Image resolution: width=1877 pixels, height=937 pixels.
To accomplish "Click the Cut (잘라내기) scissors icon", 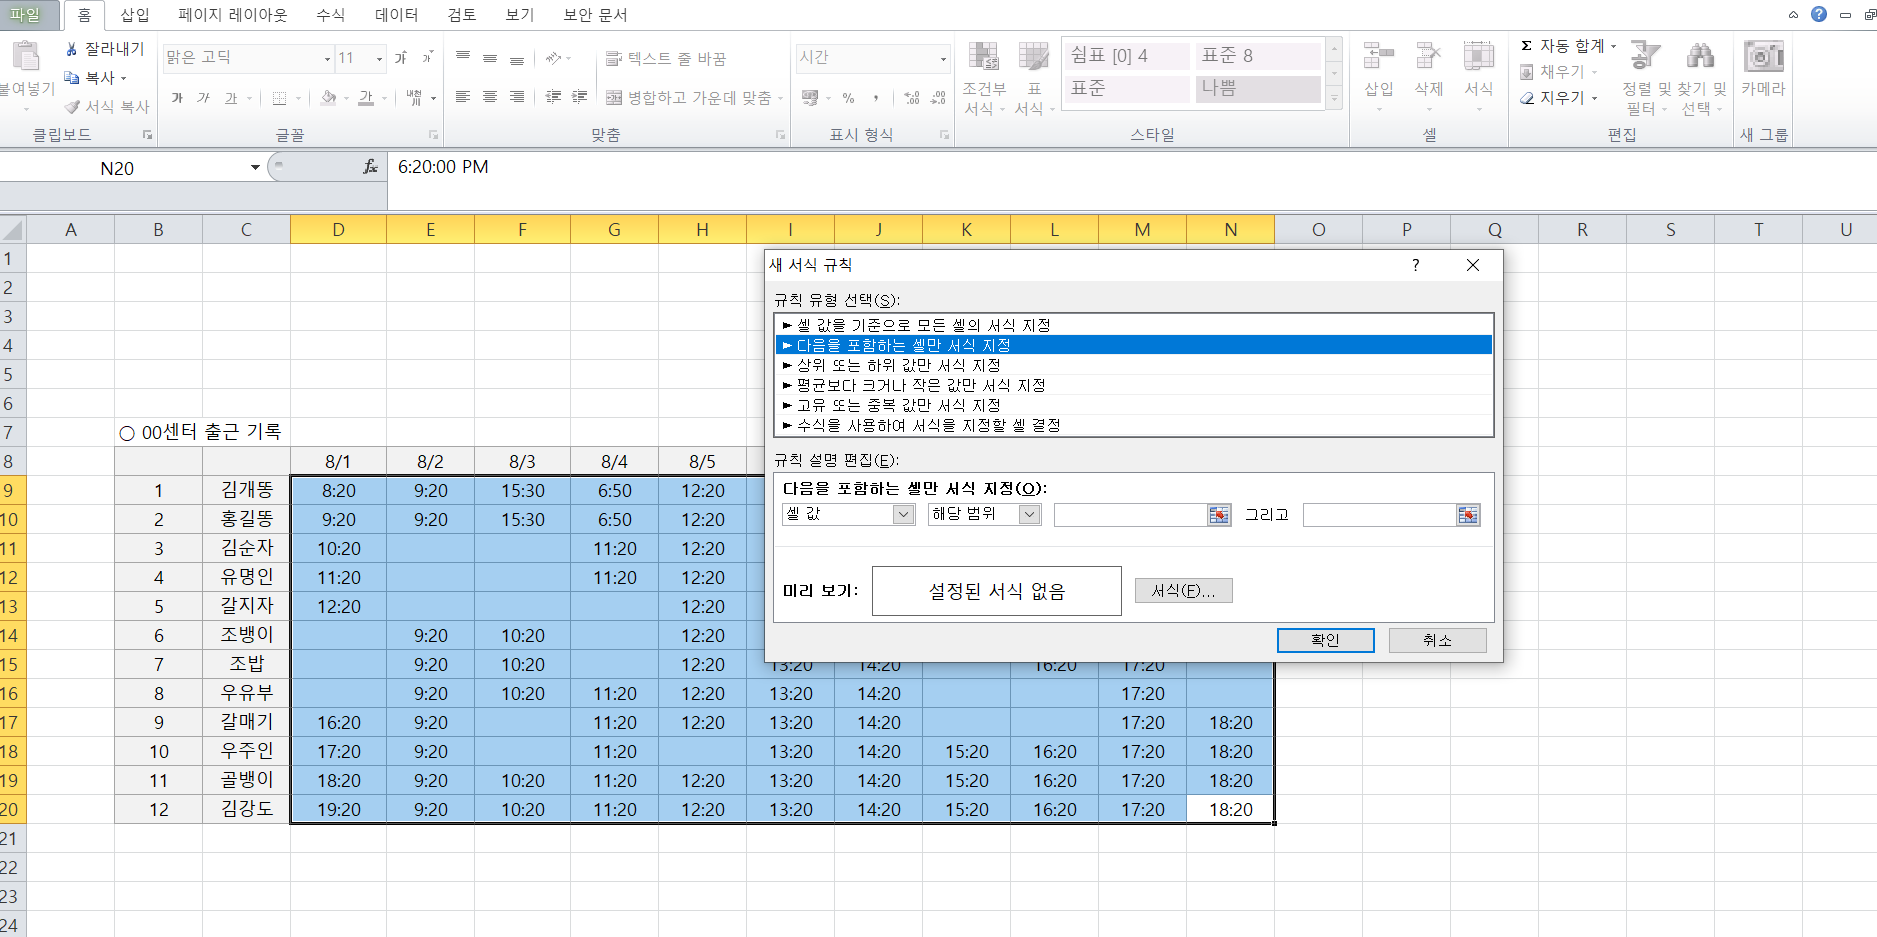I will click(x=71, y=49).
